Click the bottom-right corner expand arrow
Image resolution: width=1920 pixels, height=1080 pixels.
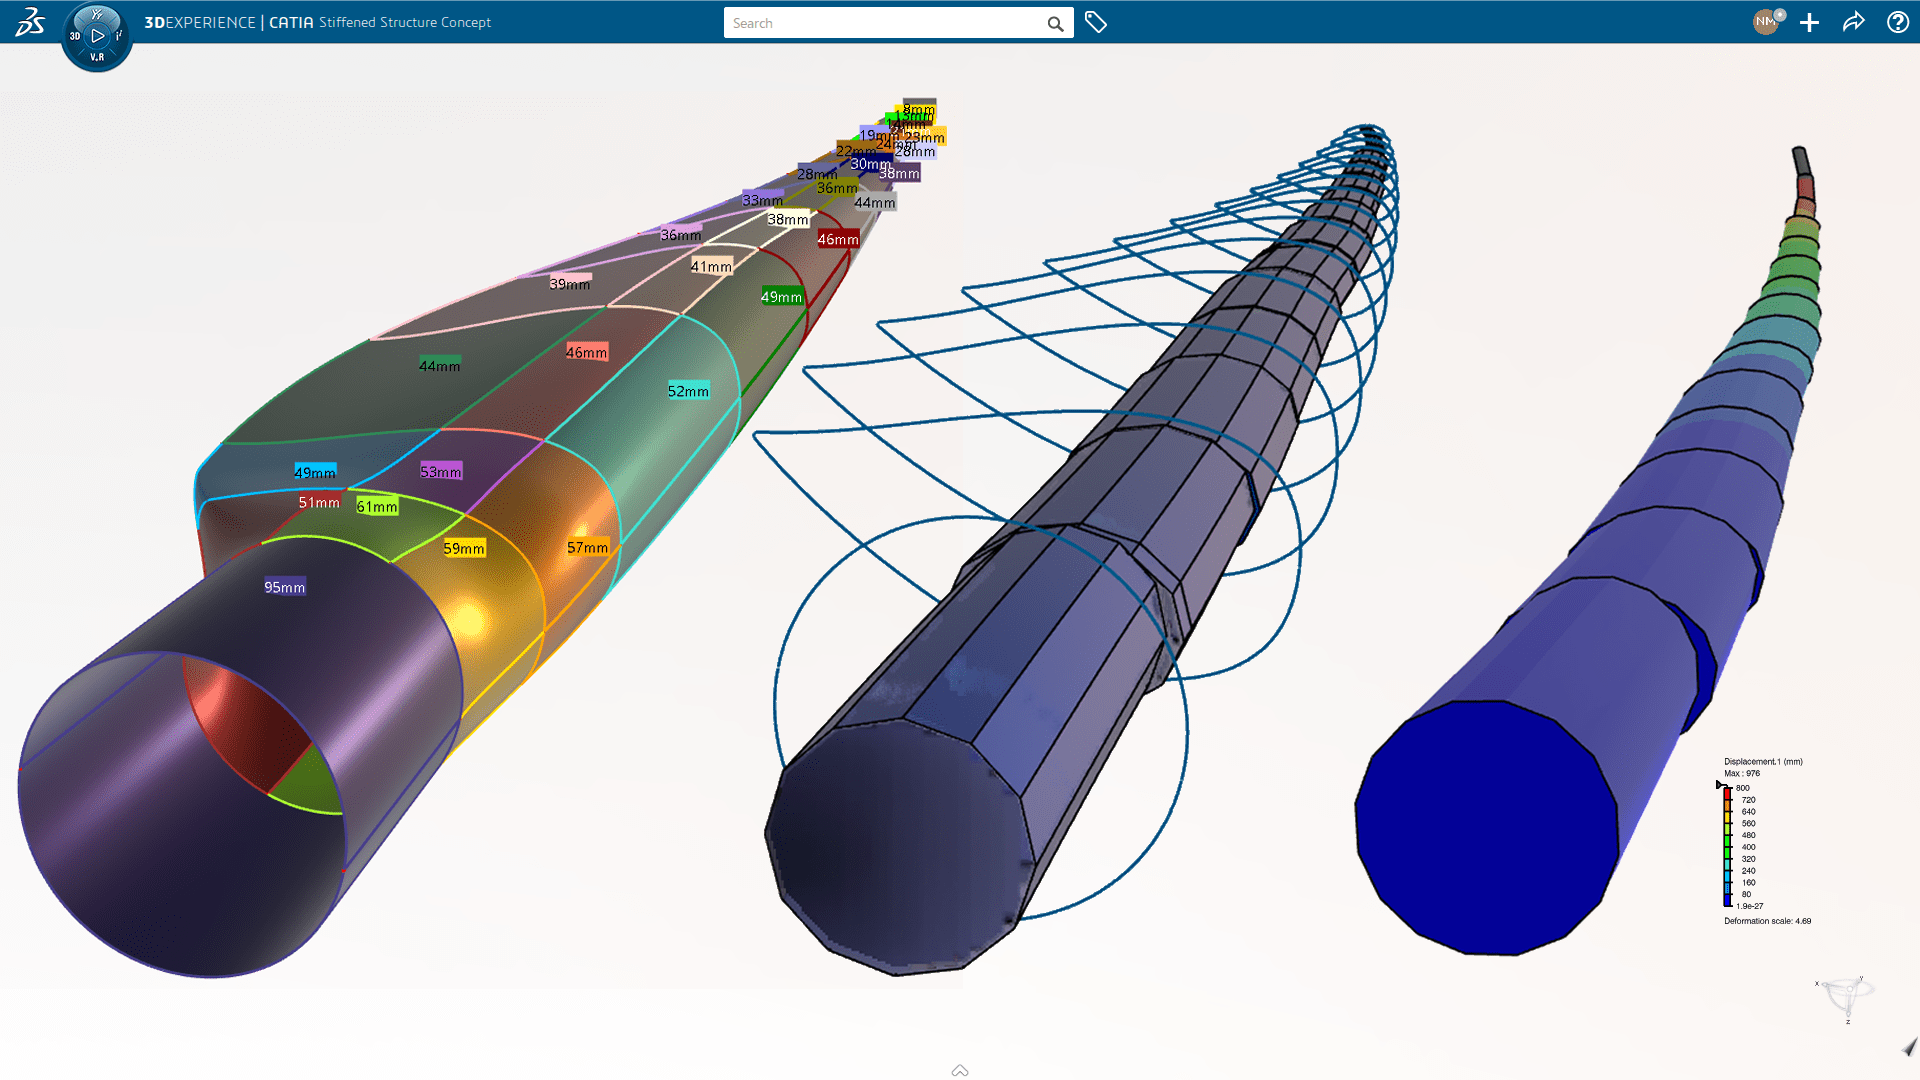point(1909,1047)
